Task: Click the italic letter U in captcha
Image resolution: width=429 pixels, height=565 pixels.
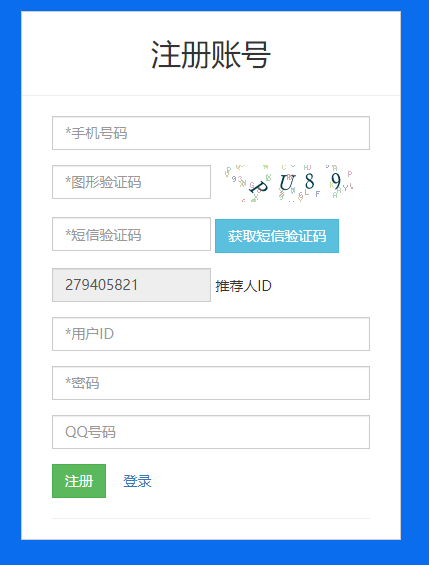Action: (x=287, y=182)
